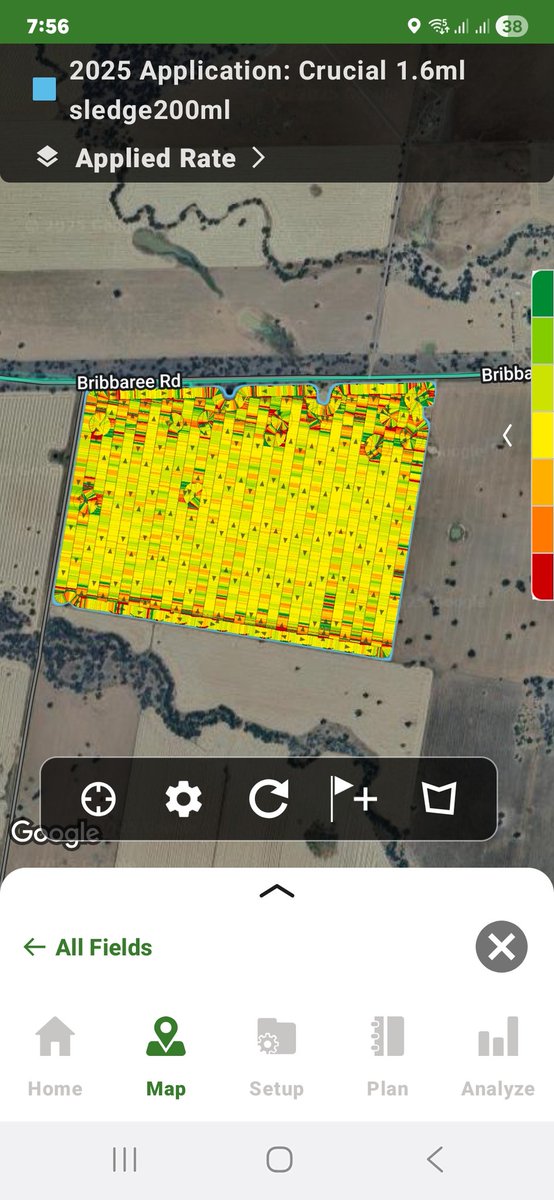The height and width of the screenshot is (1200, 554).
Task: Tap the center-on-location crosshair icon
Action: pos(98,799)
